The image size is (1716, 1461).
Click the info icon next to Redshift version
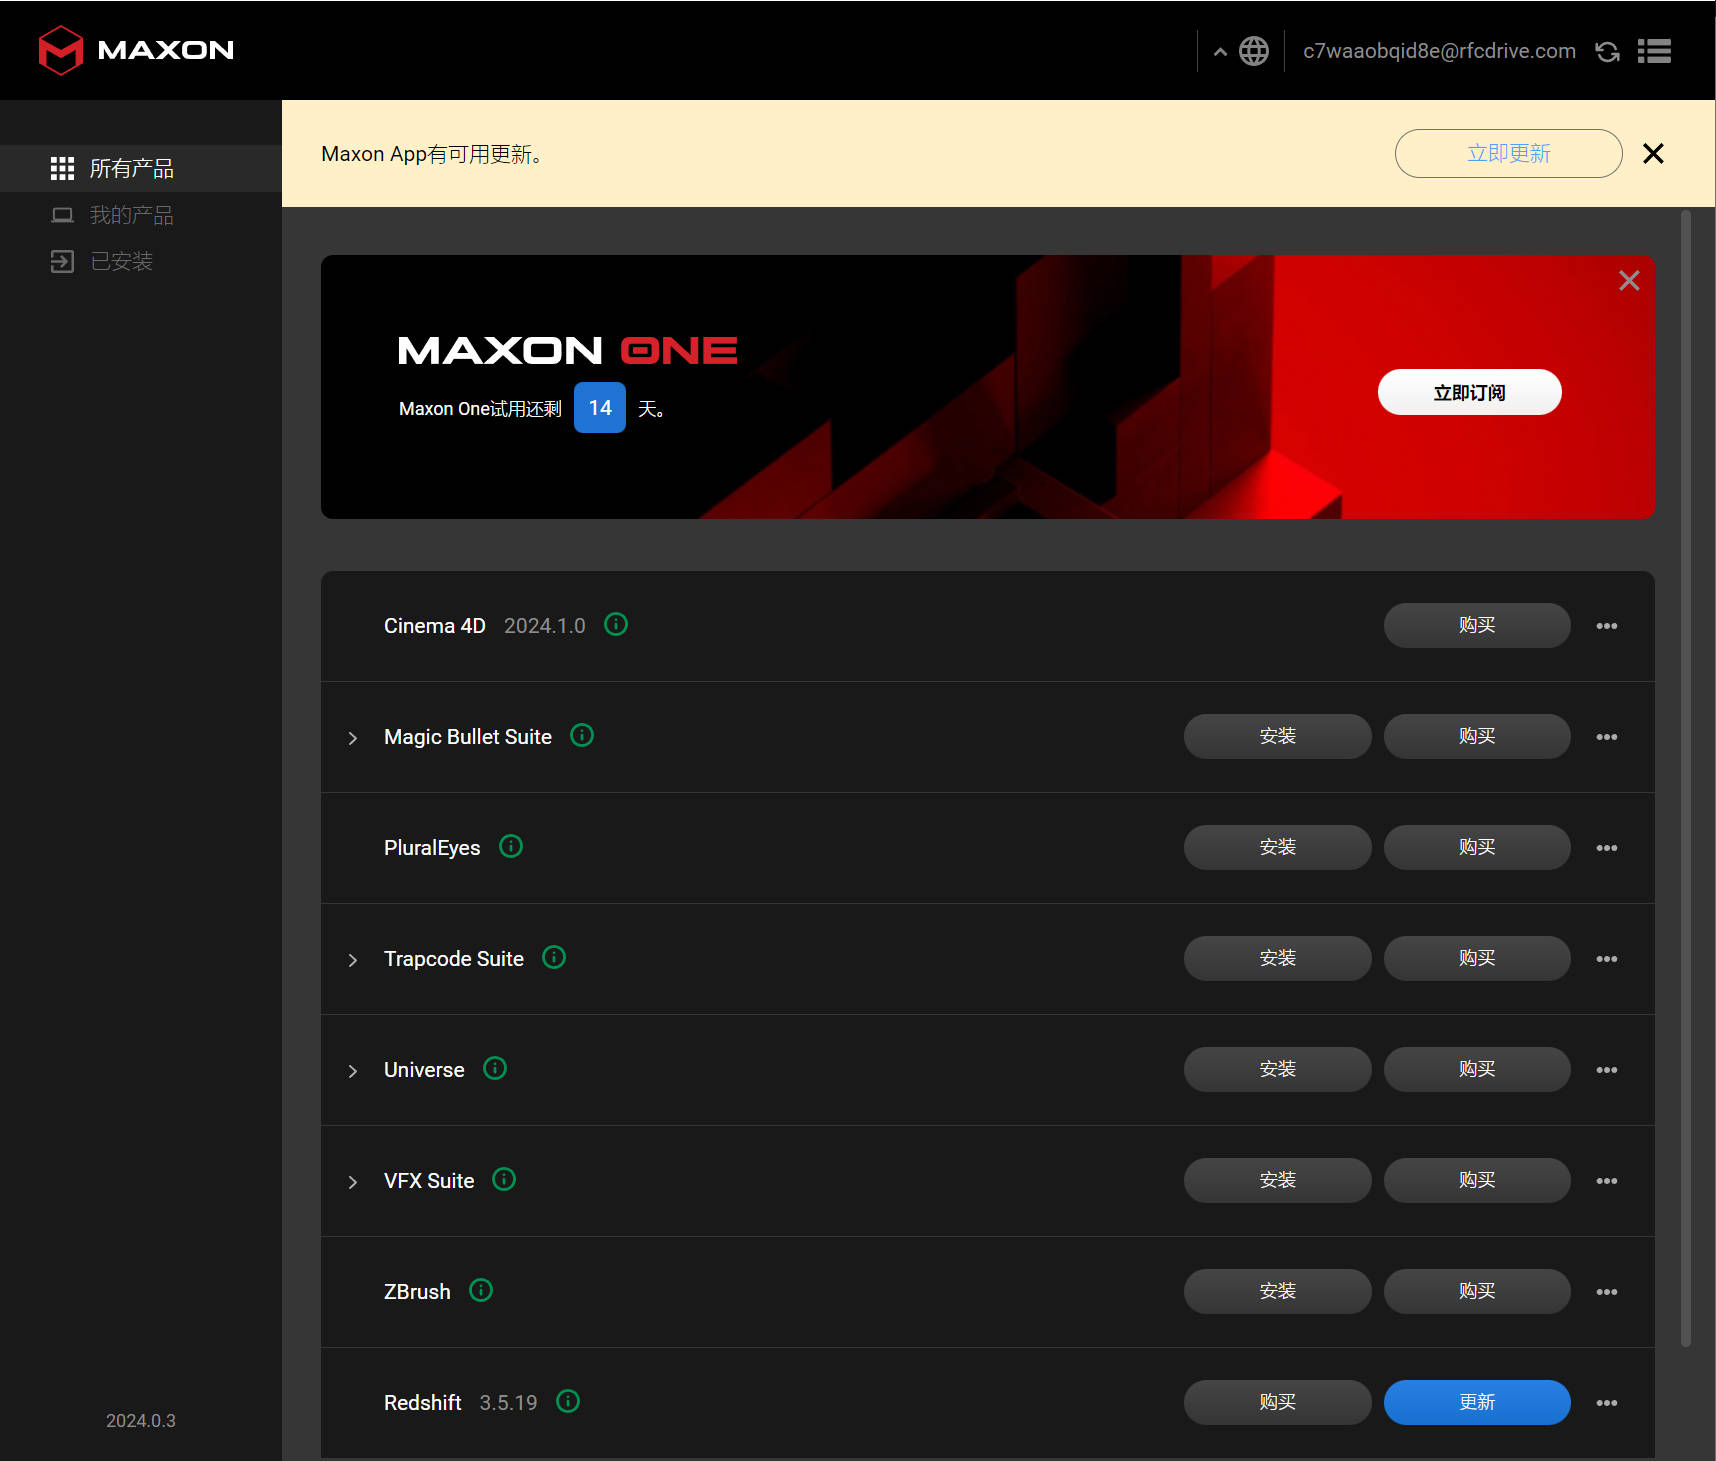click(567, 1401)
